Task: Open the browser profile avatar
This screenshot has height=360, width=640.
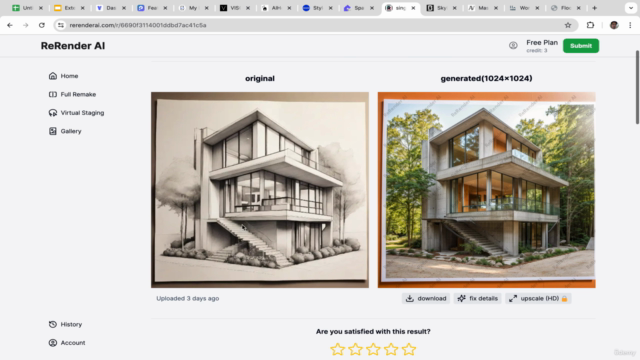Action: tap(614, 25)
